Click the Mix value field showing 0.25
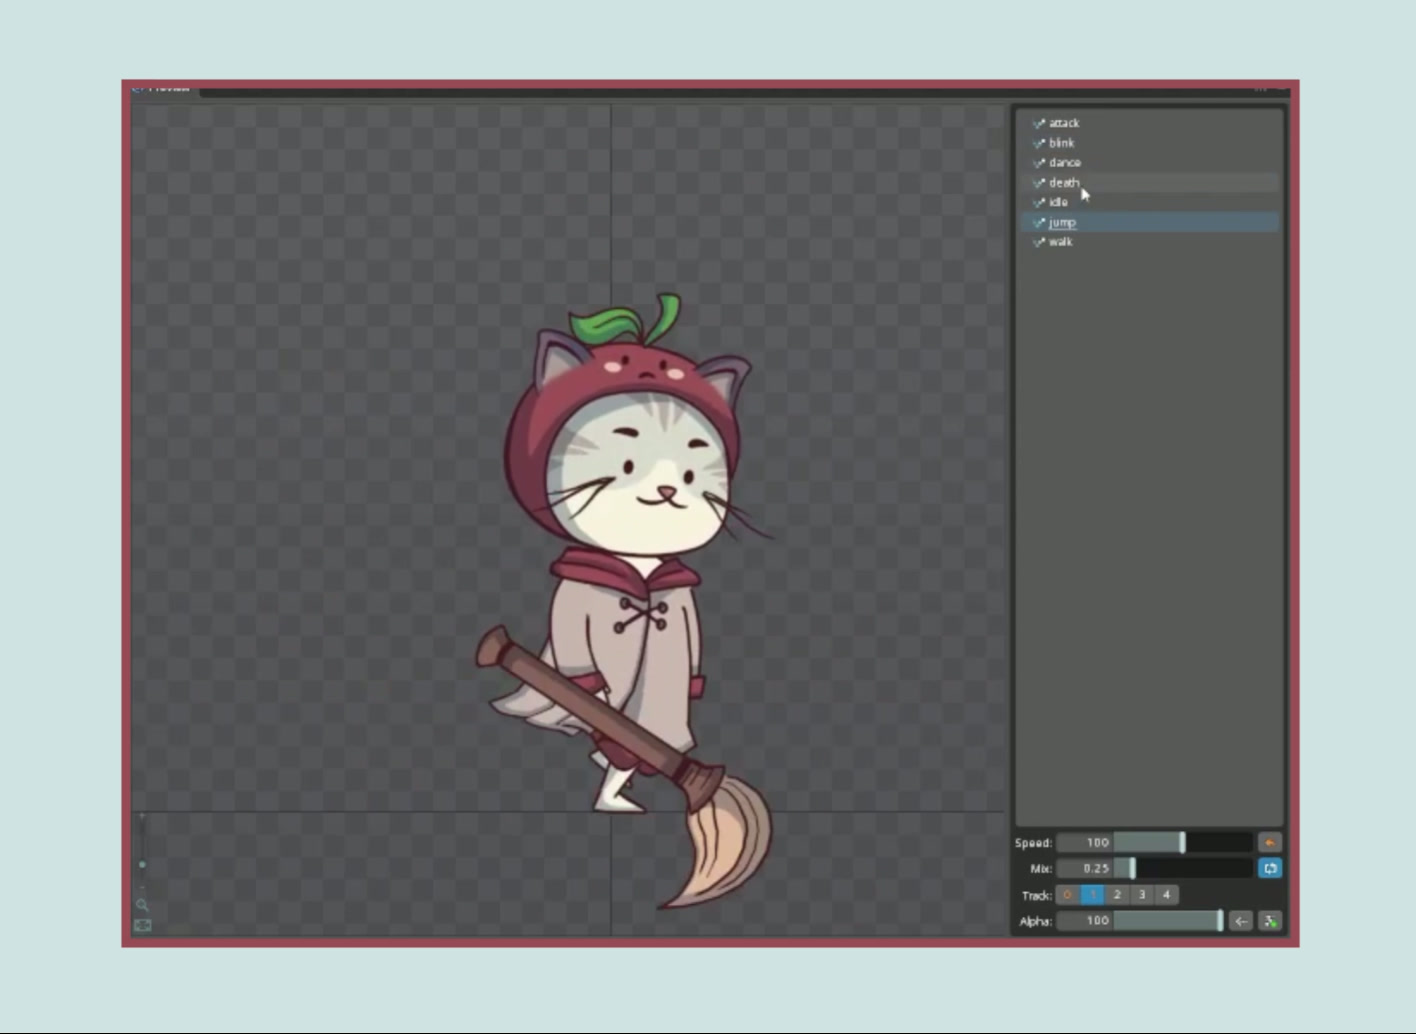1416x1034 pixels. 1085,868
